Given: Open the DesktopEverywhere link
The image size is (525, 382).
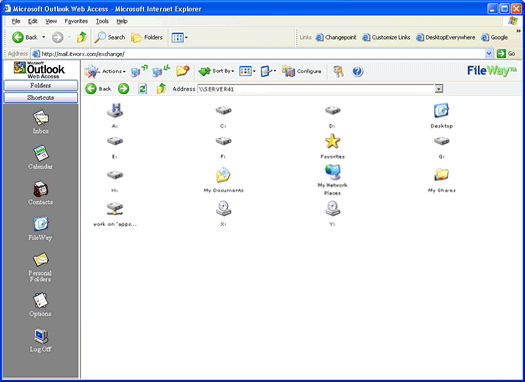Looking at the screenshot, I should pos(446,37).
